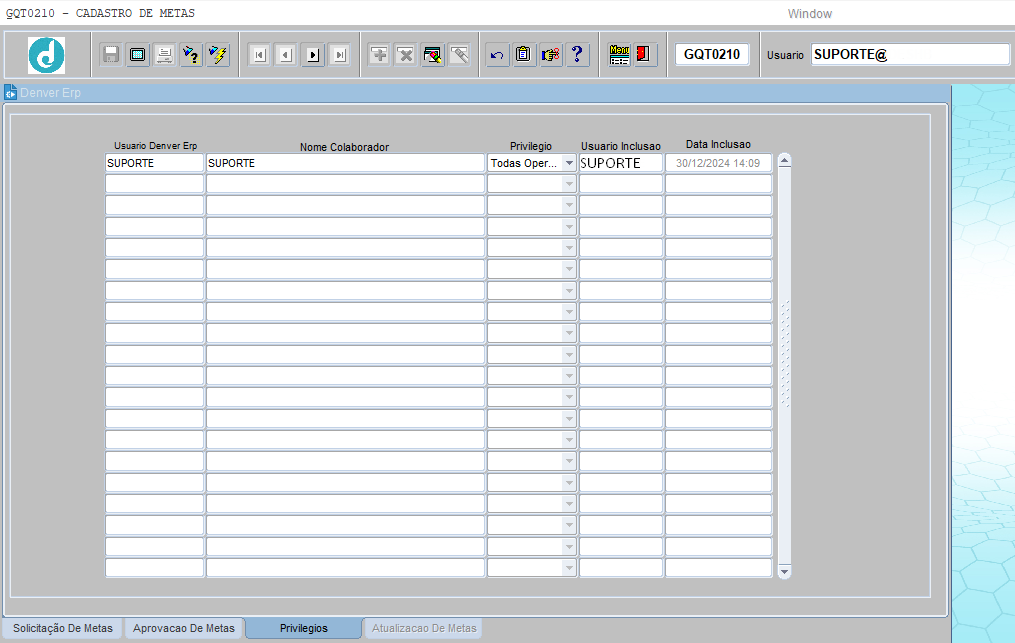Click the Enter Query flashlight icon

[191, 54]
